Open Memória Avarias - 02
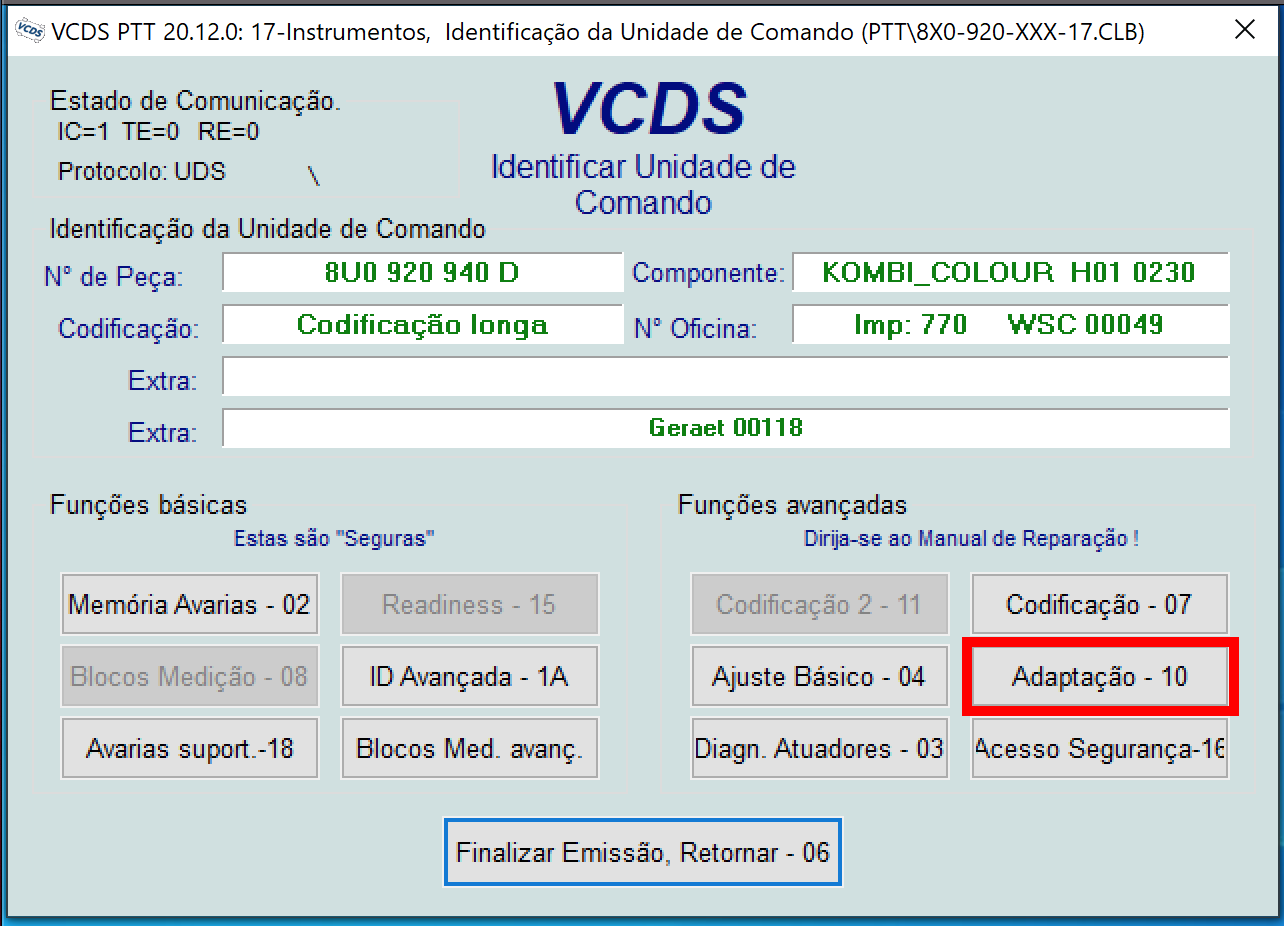This screenshot has width=1284, height=926. 190,604
